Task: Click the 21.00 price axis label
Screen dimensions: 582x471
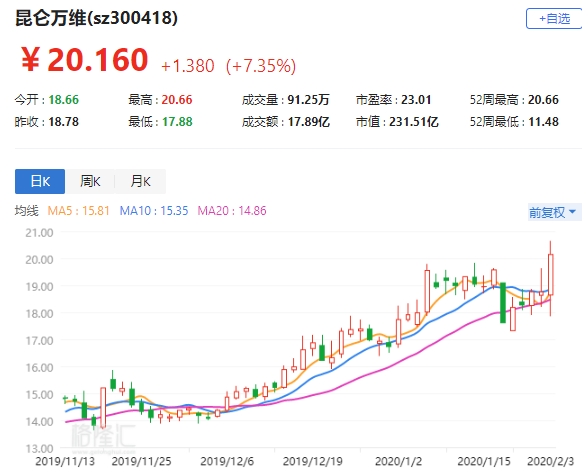Action: tap(39, 233)
